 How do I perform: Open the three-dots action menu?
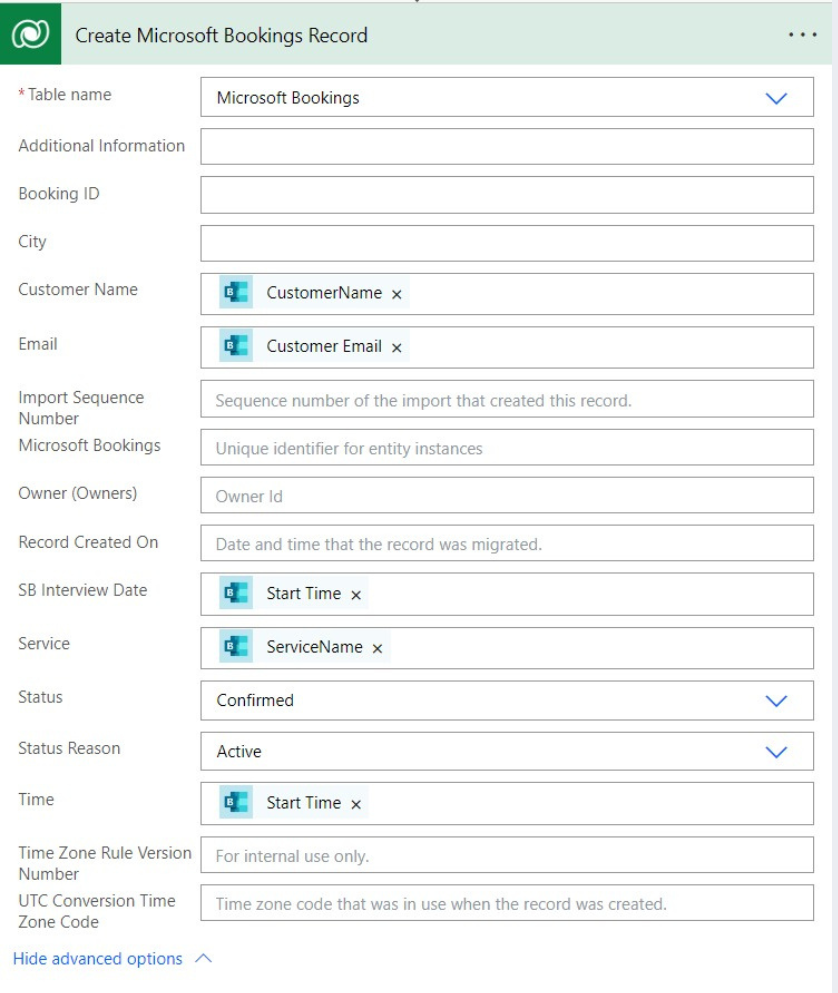coord(802,35)
